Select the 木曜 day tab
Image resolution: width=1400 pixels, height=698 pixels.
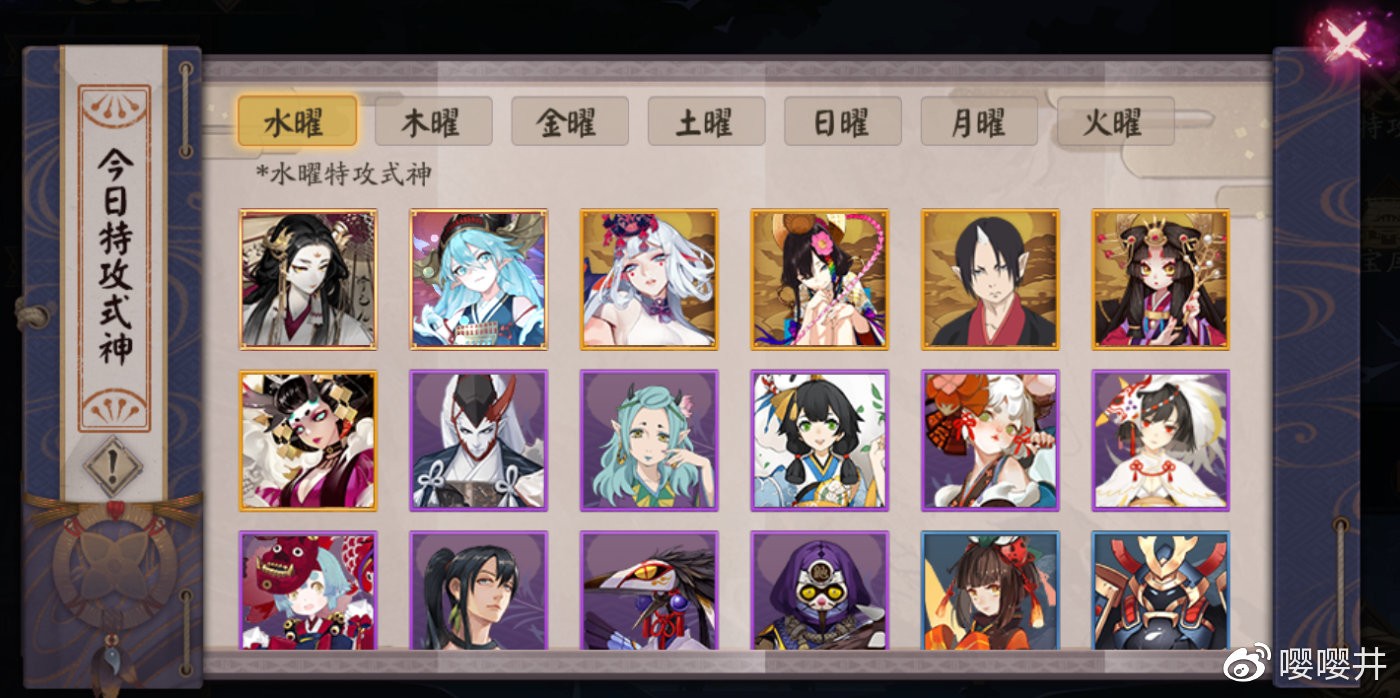pos(433,121)
